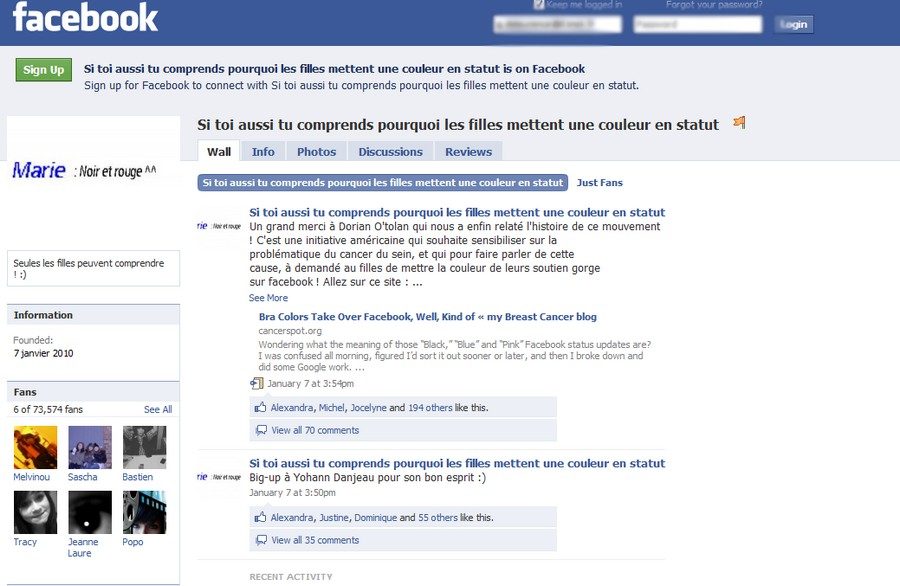Expand View all 70 comments
Screen dimensions: 900x586
pyautogui.click(x=315, y=430)
